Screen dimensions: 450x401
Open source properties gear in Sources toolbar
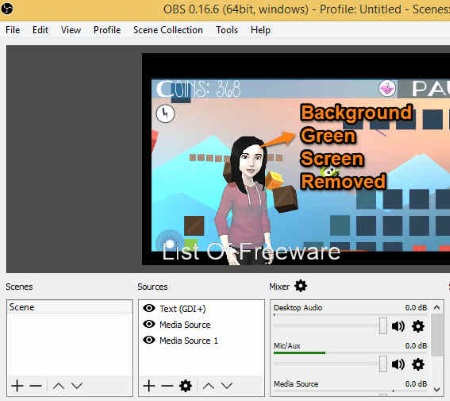pyautogui.click(x=186, y=386)
